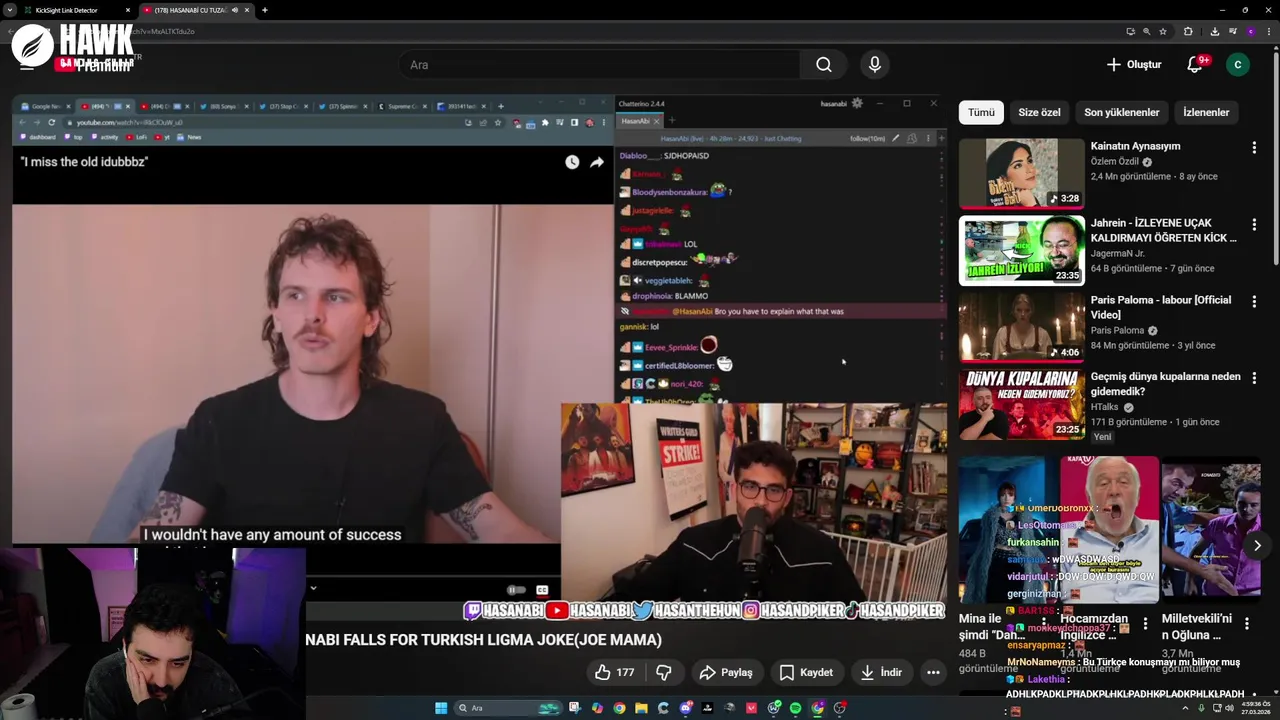Open YouTube notifications bell

pos(1195,65)
